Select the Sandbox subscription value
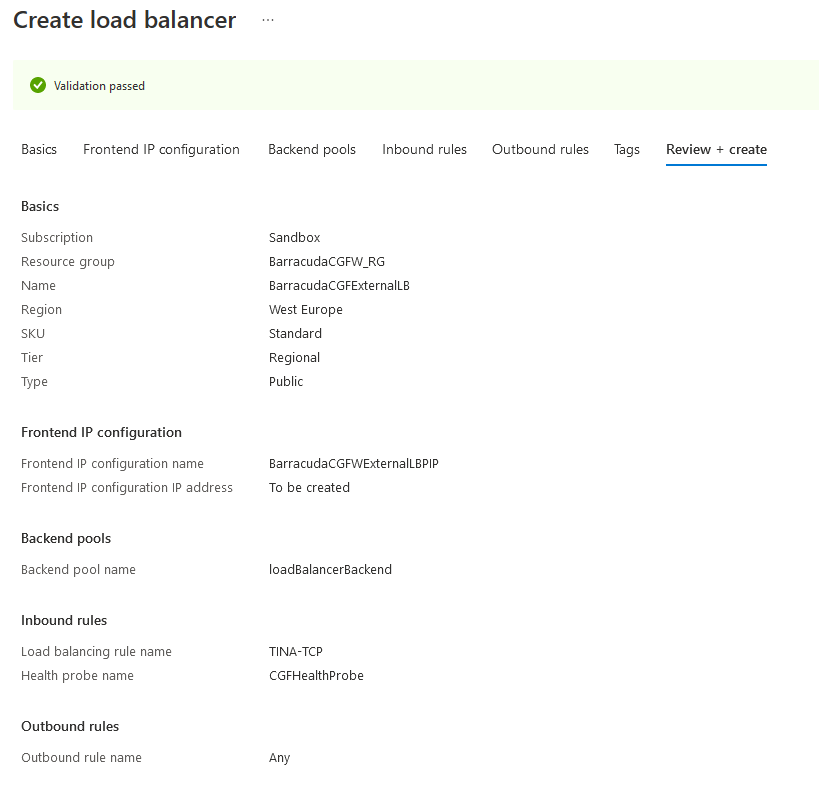The height and width of the screenshot is (794, 819). point(294,237)
